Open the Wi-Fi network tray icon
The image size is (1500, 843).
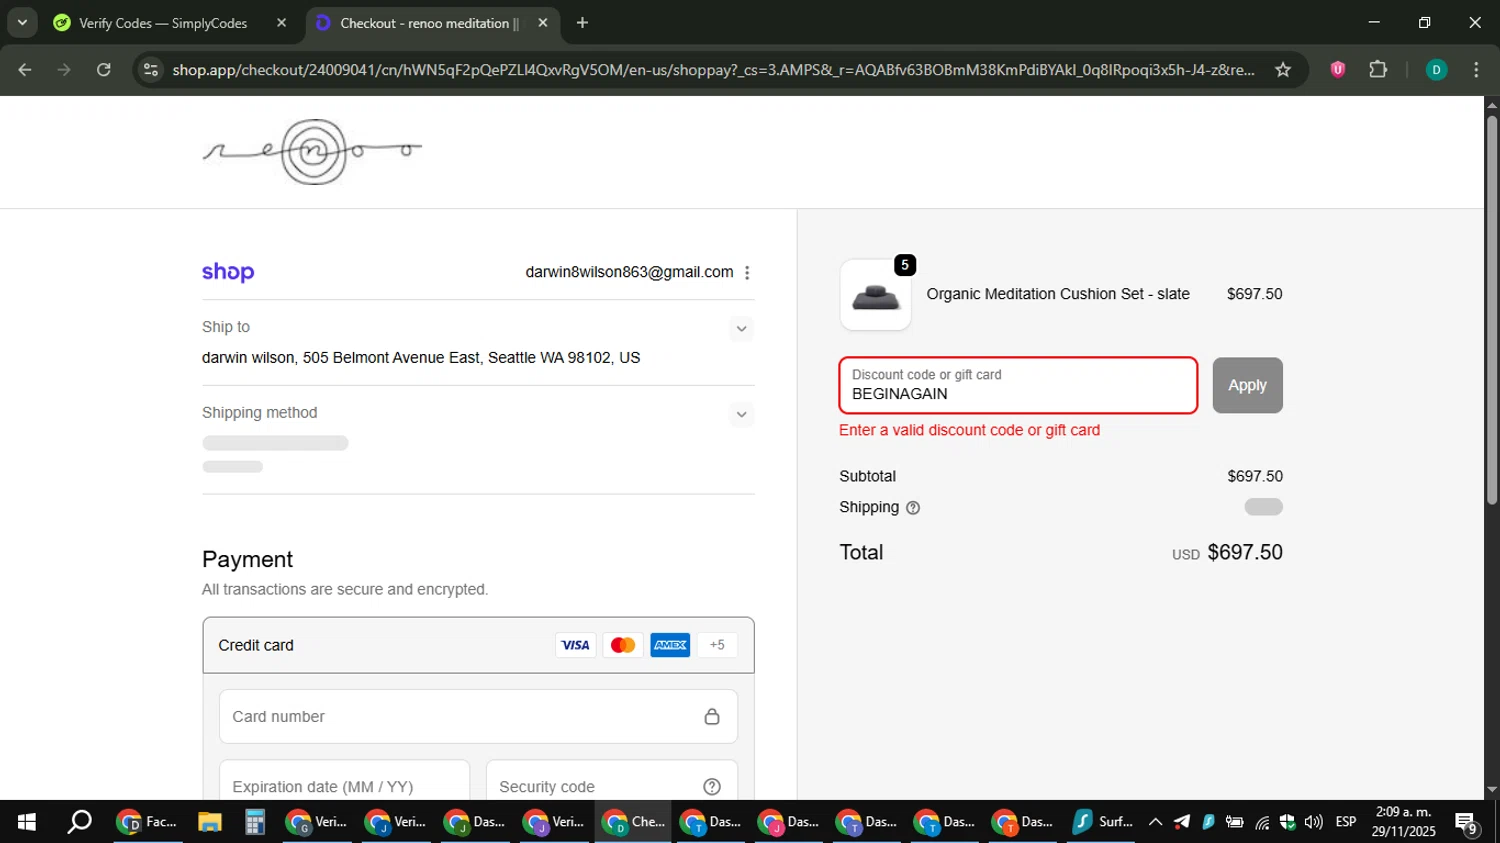1262,822
